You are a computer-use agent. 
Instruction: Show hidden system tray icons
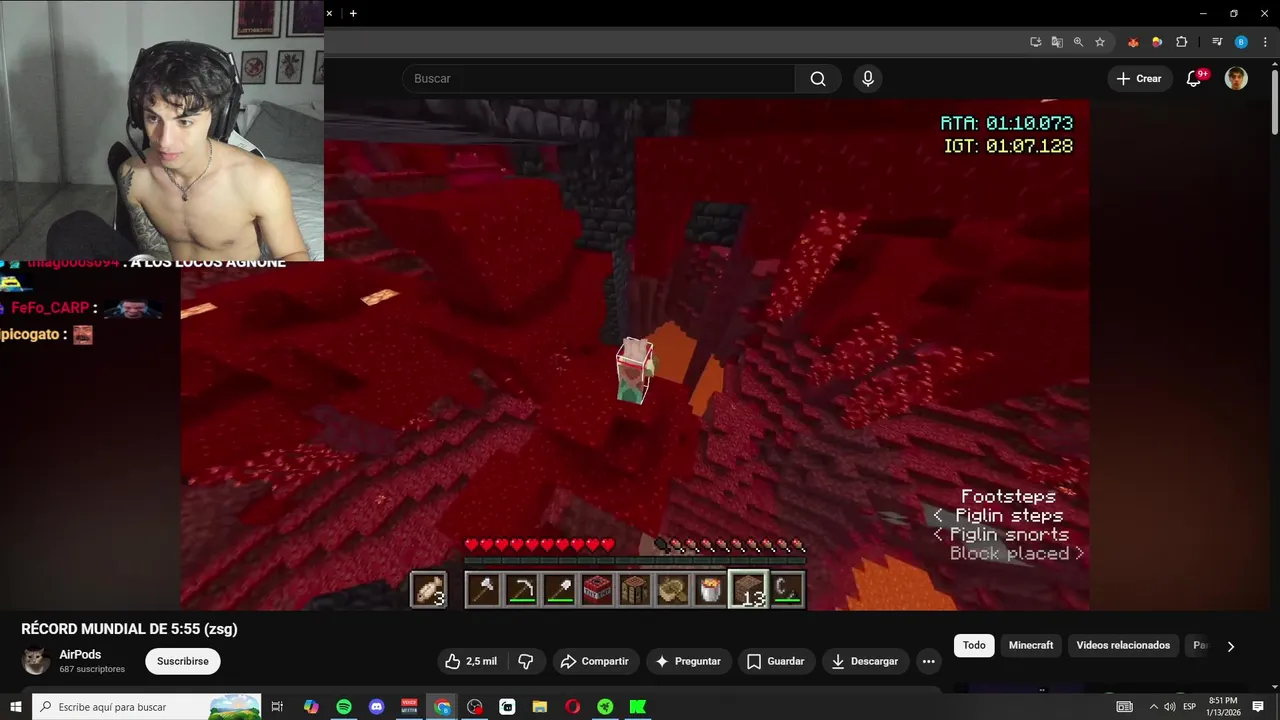pos(1153,707)
